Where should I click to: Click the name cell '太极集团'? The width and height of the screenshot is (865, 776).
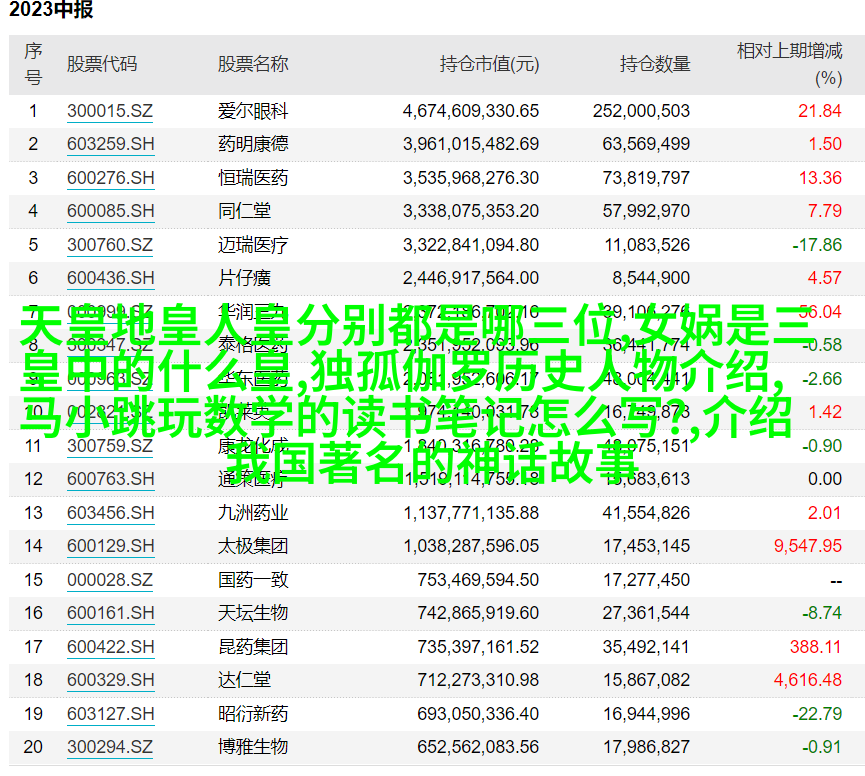pyautogui.click(x=253, y=546)
